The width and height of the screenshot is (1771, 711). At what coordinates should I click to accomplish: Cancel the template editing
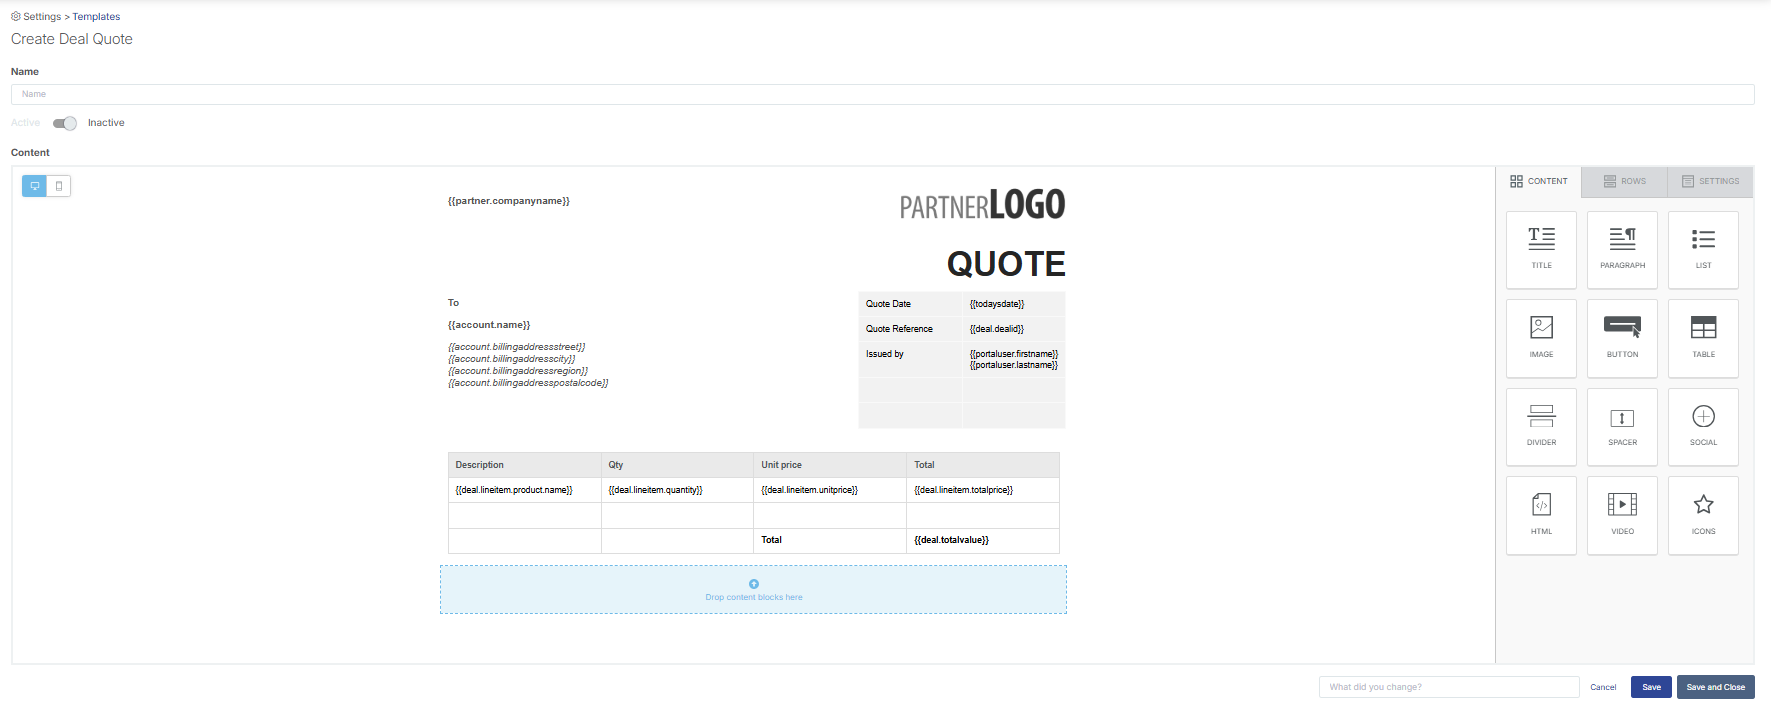pyautogui.click(x=1603, y=687)
